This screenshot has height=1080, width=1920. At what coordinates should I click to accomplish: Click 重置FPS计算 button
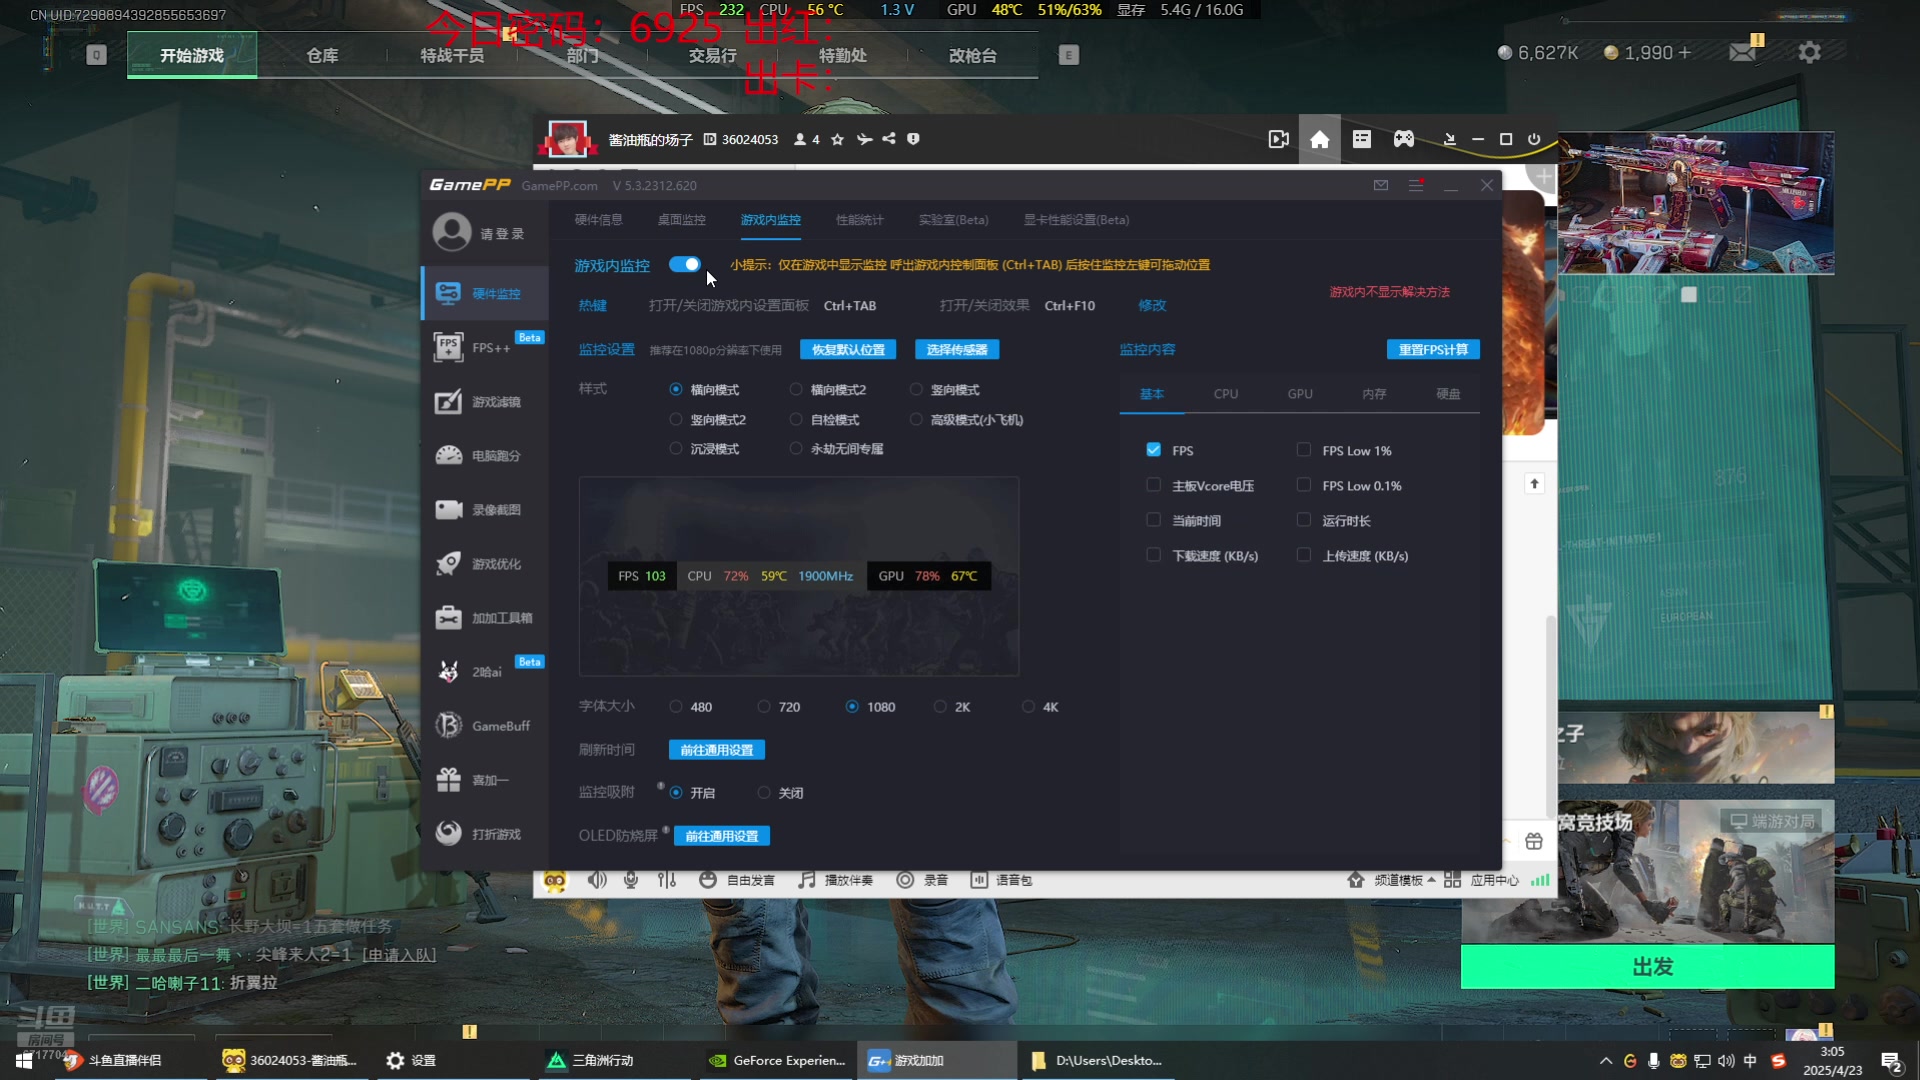point(1433,349)
